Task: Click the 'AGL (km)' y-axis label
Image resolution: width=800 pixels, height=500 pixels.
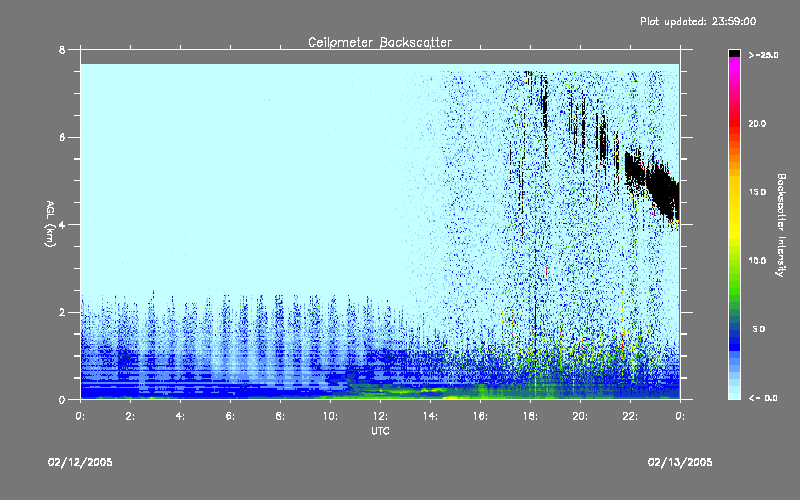Action: [50, 224]
